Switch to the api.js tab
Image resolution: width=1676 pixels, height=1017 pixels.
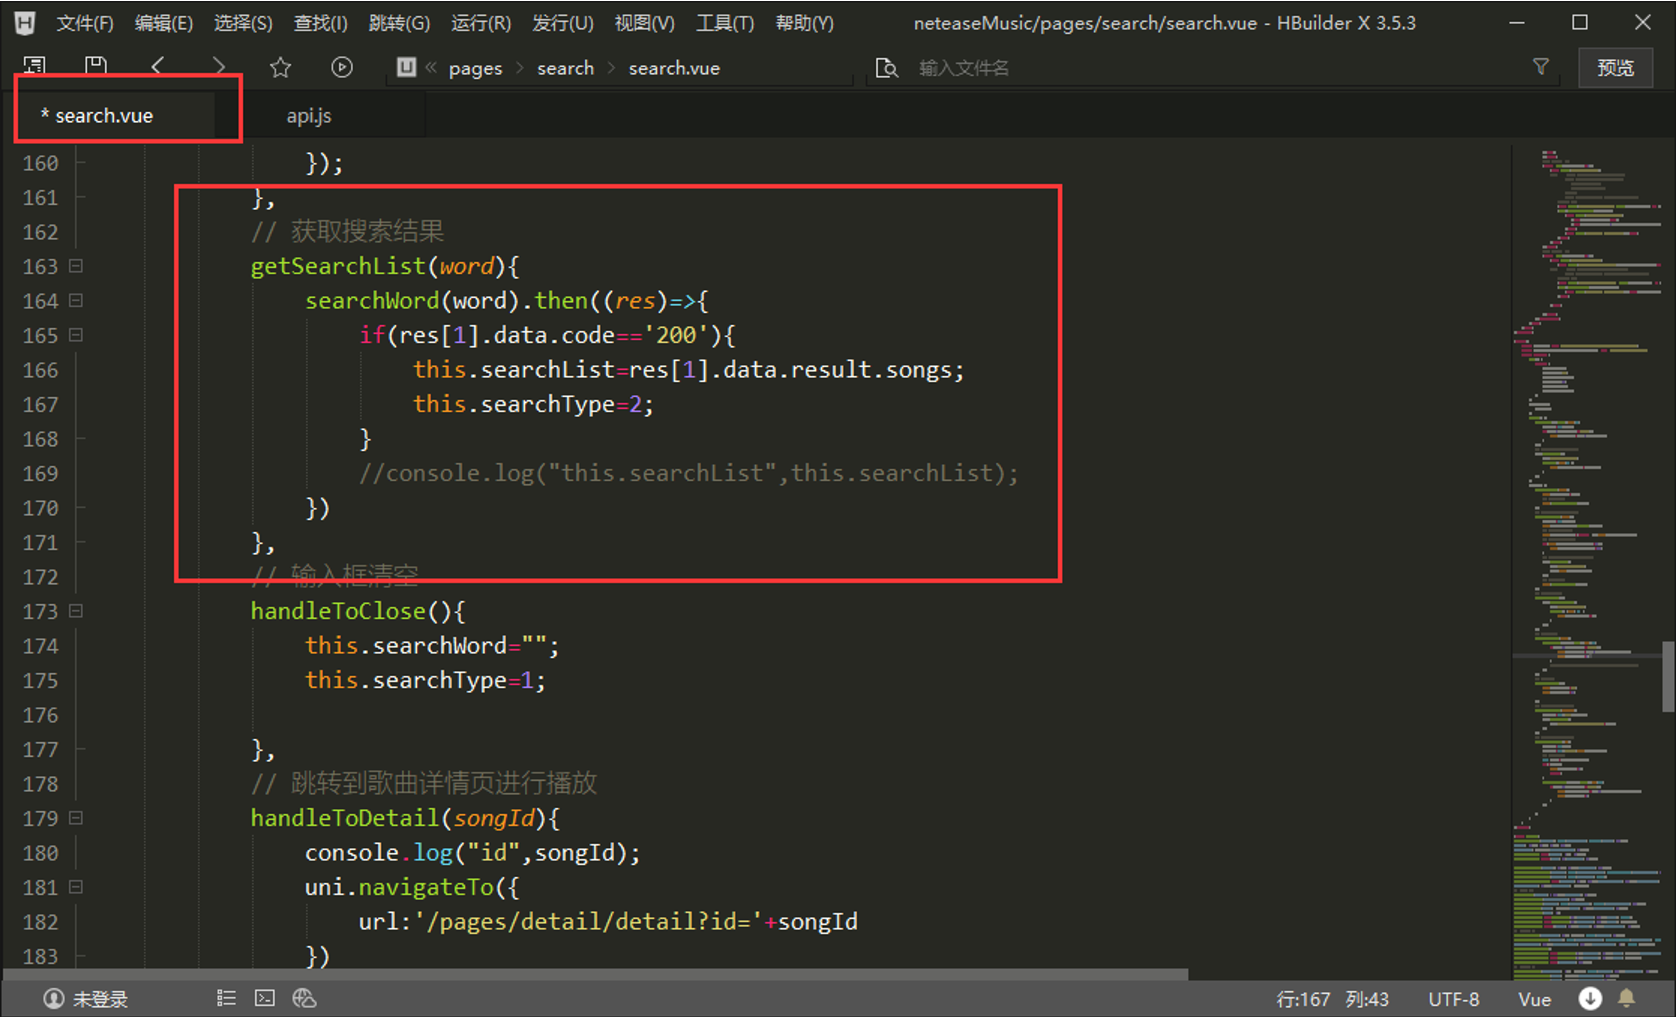point(309,115)
